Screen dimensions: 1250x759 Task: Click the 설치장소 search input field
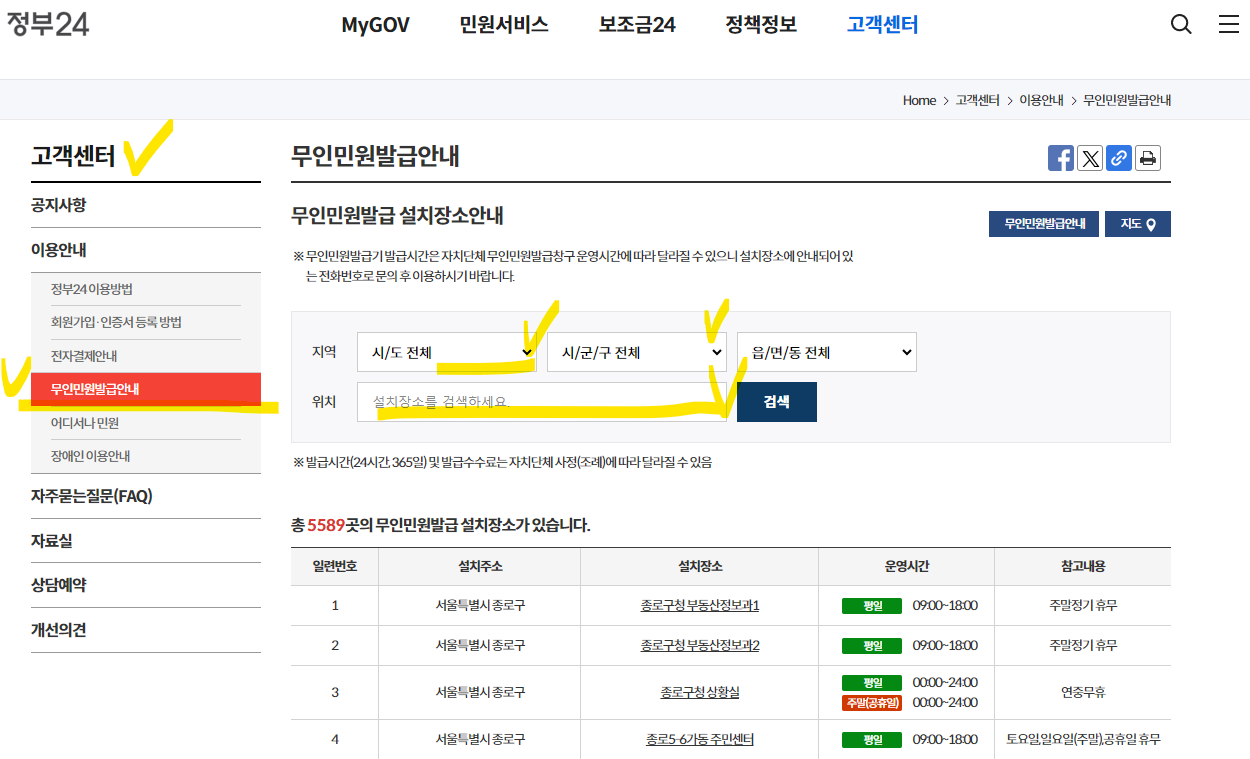tap(542, 401)
